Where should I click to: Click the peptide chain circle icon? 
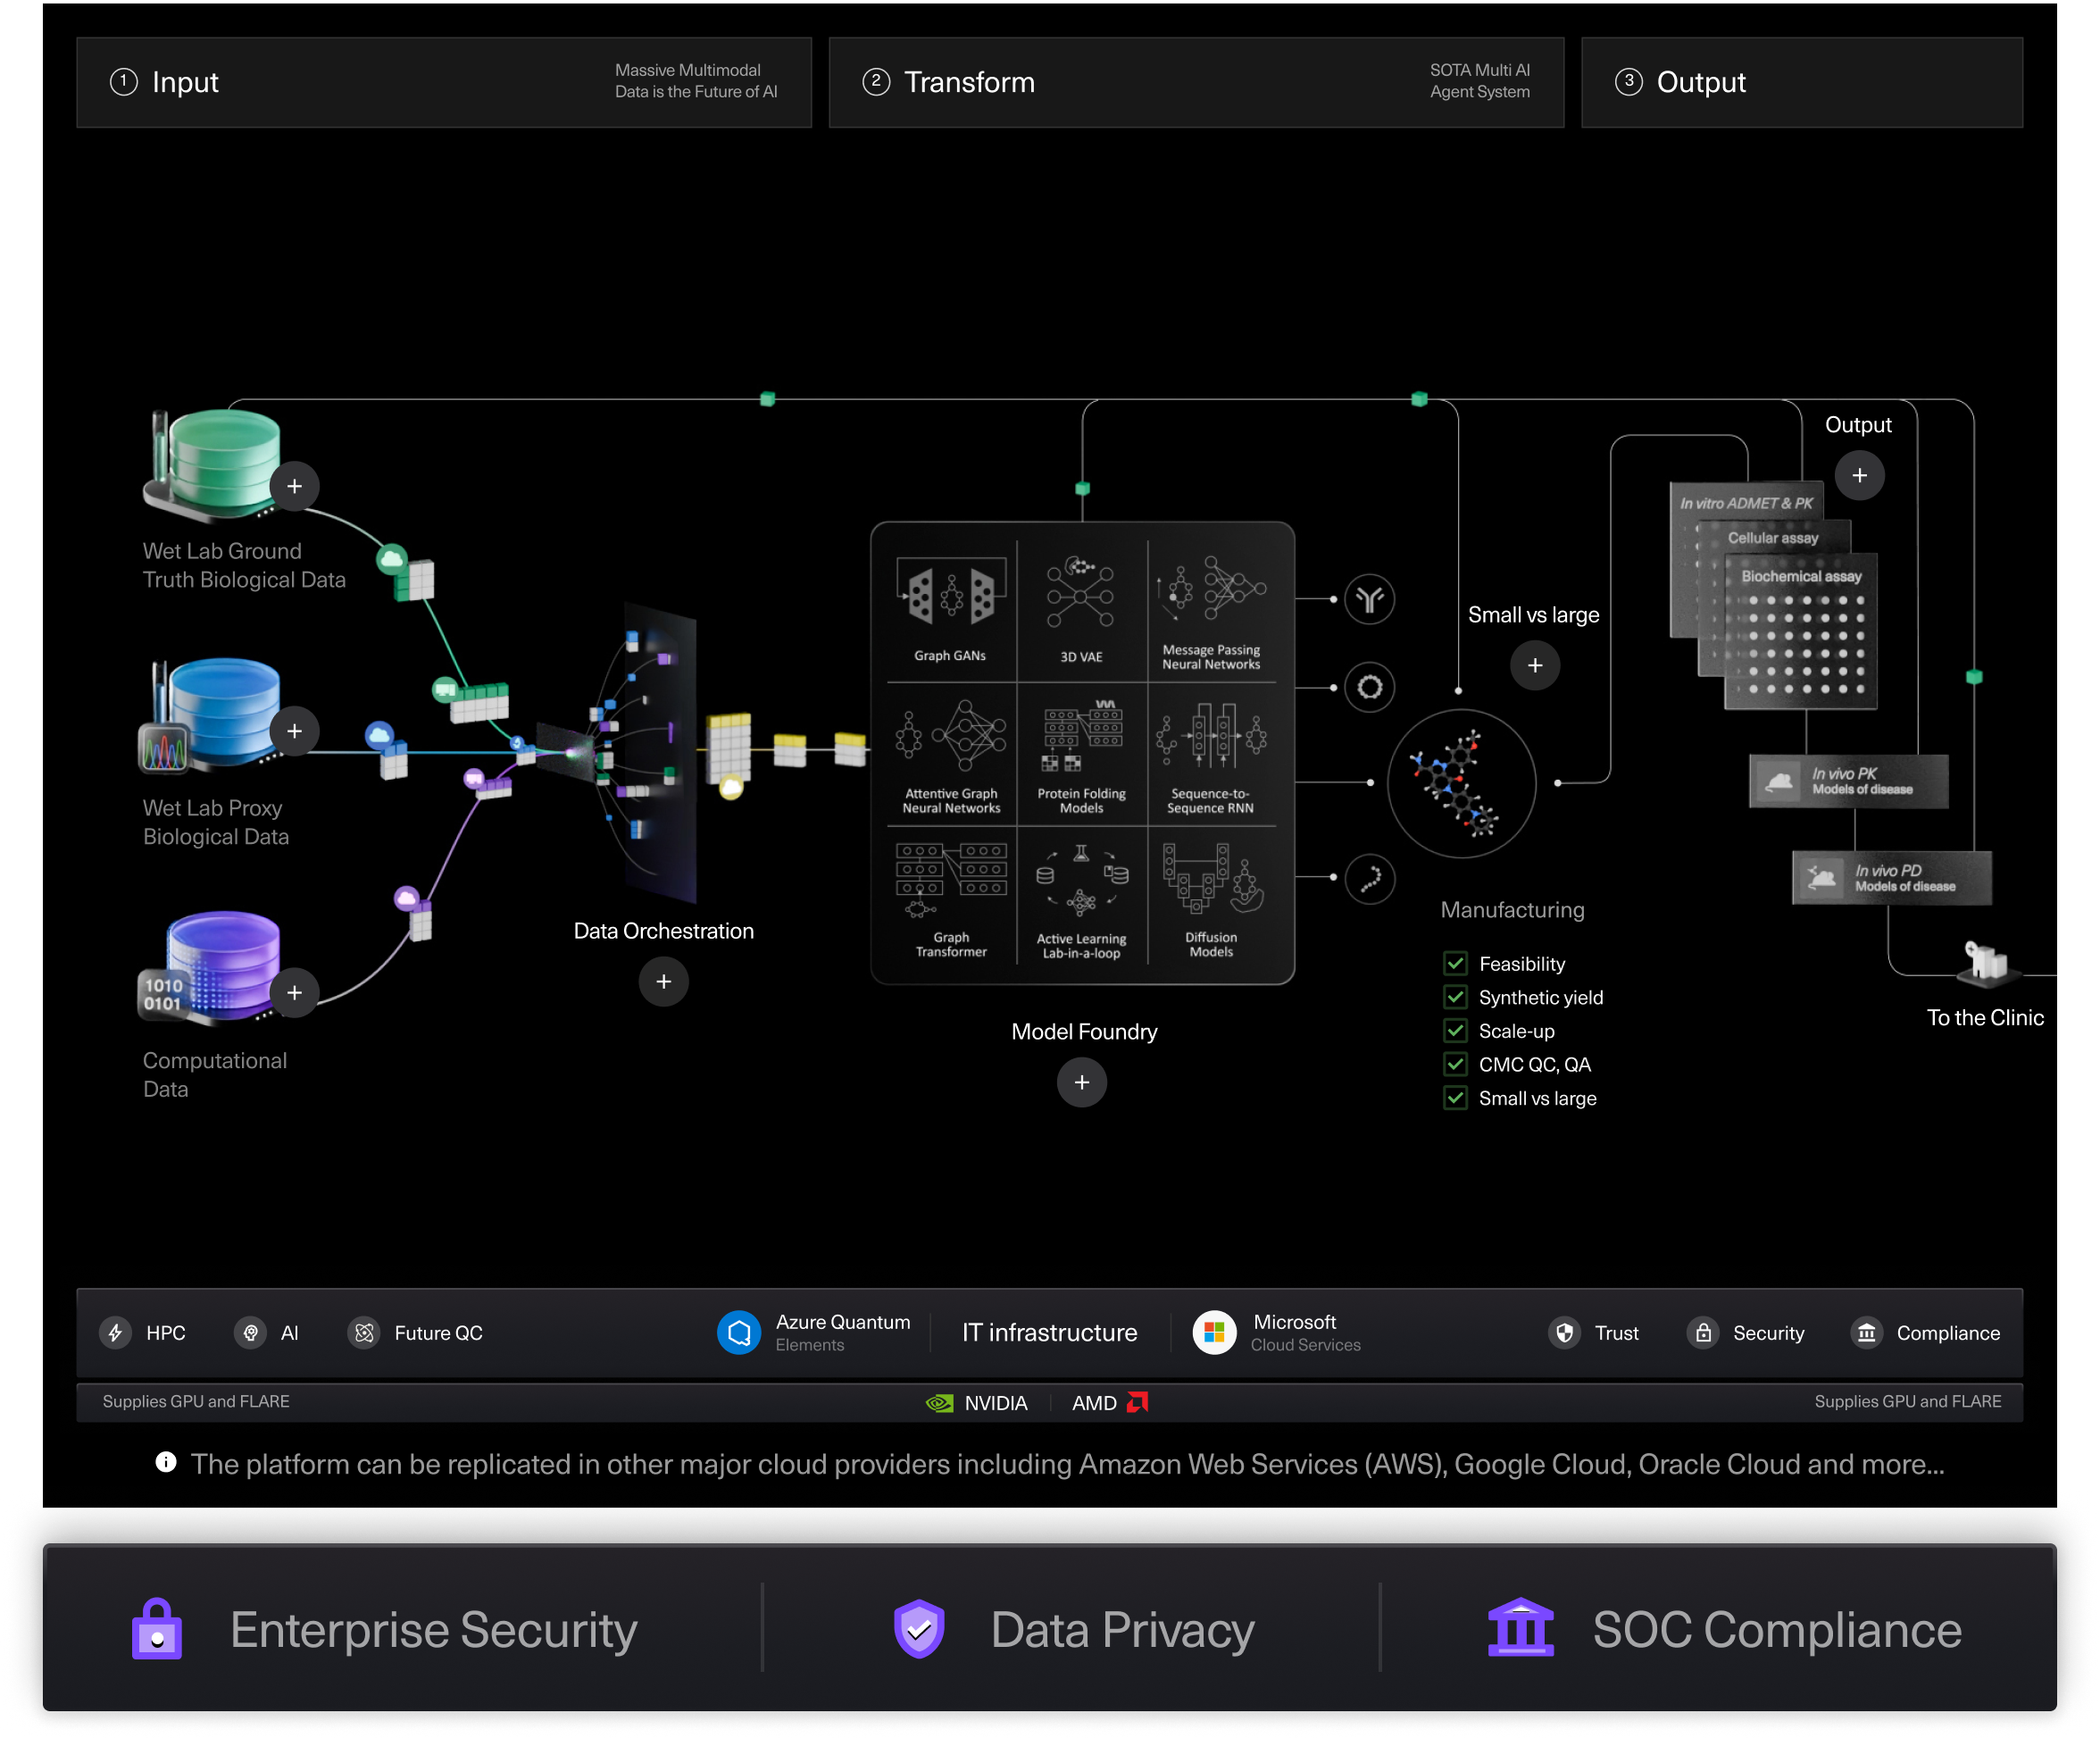[1369, 879]
